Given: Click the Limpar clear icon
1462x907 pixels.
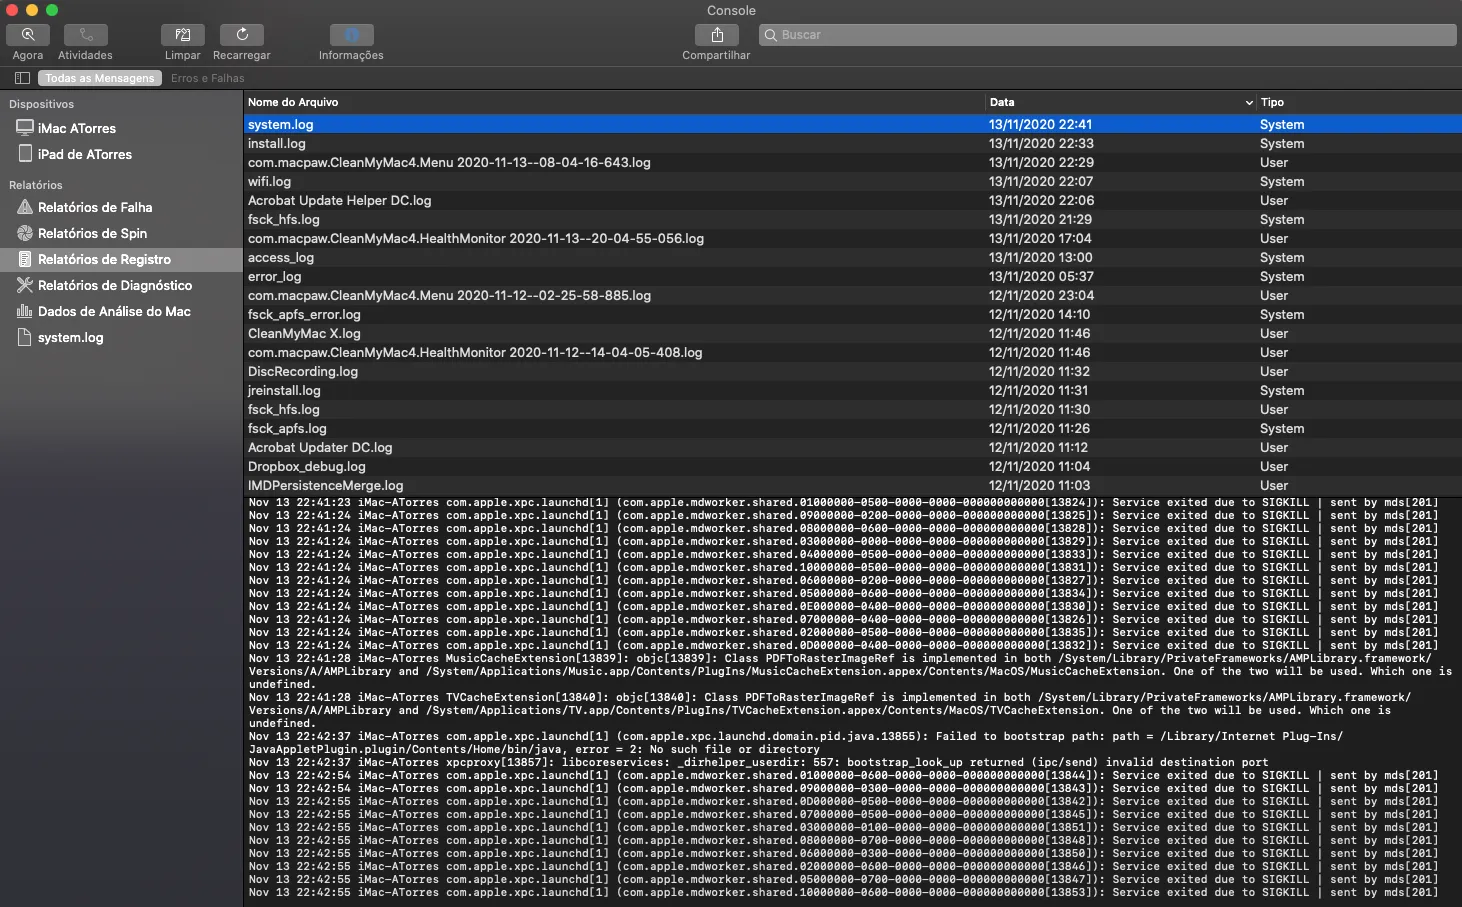Looking at the screenshot, I should (x=183, y=35).
